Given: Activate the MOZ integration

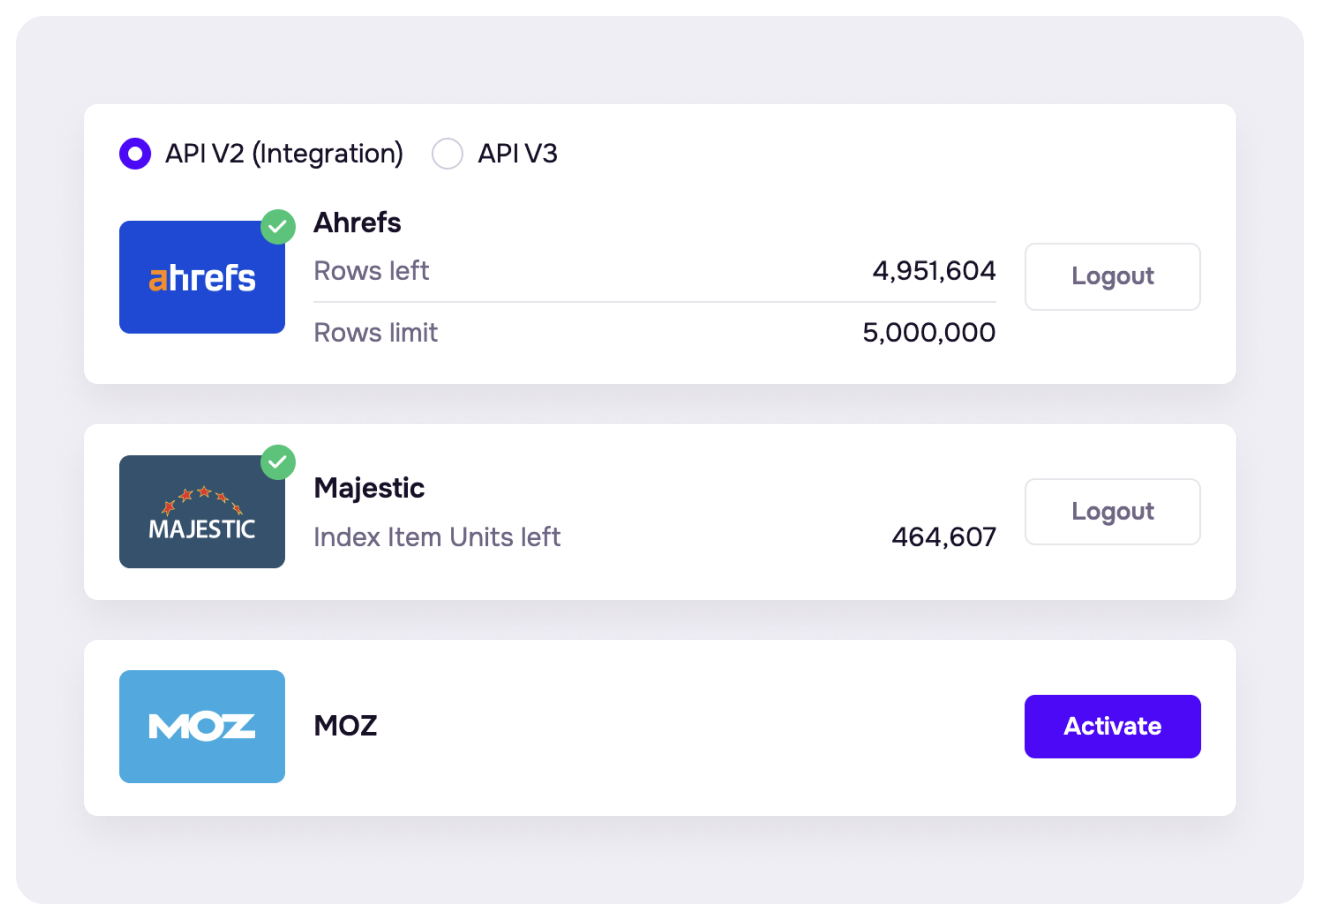Looking at the screenshot, I should click(1112, 726).
